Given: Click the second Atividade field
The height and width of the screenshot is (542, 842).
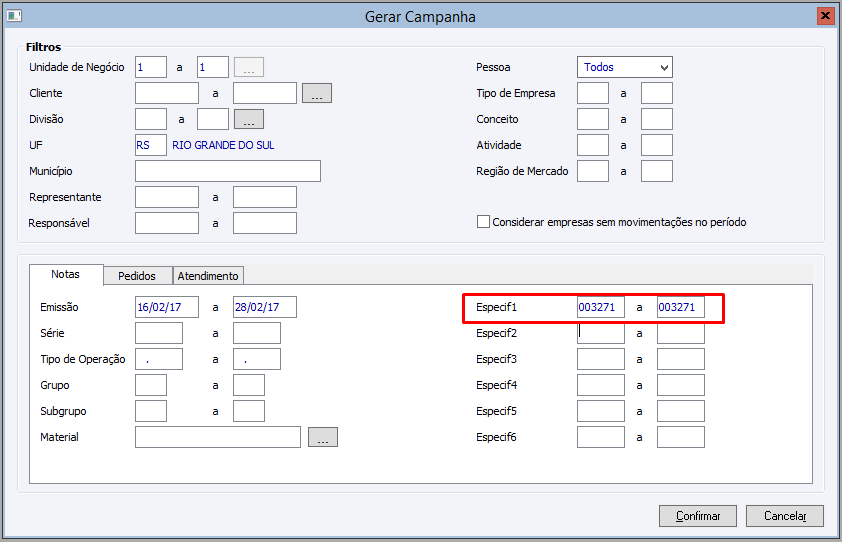Looking at the screenshot, I should (x=657, y=145).
